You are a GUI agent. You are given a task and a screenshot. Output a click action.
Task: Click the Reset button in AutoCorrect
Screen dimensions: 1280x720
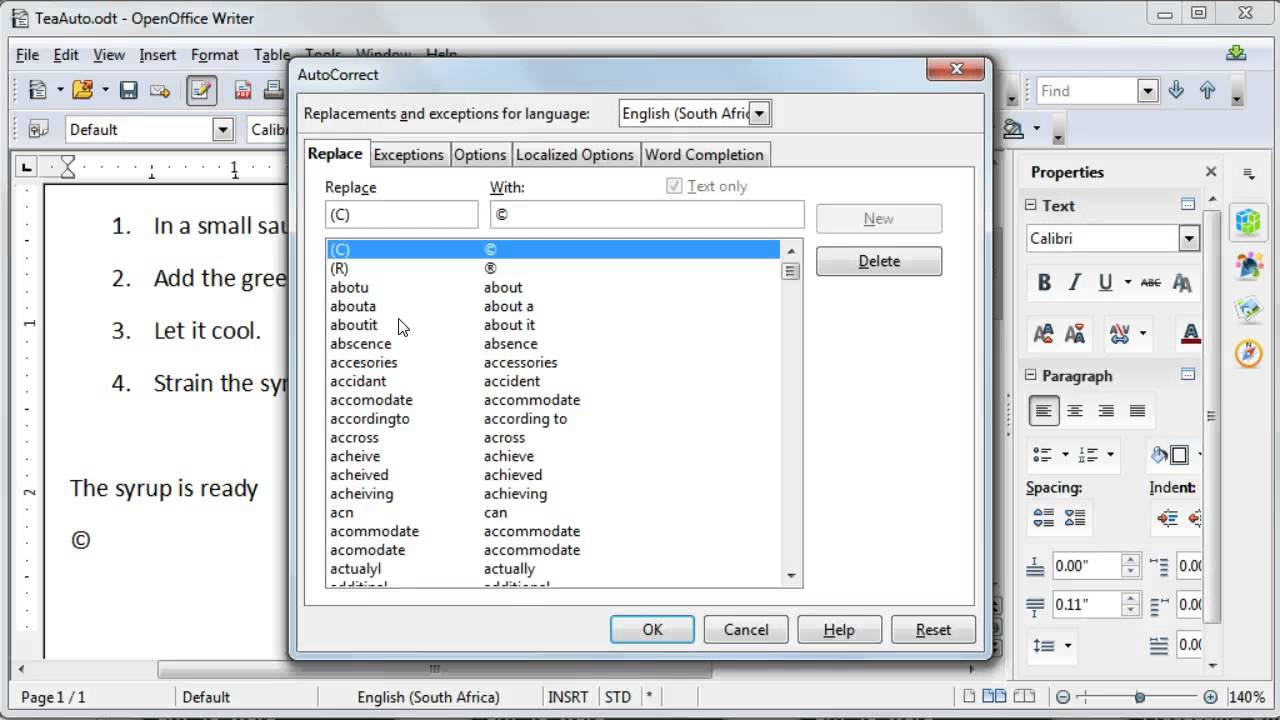tap(933, 629)
